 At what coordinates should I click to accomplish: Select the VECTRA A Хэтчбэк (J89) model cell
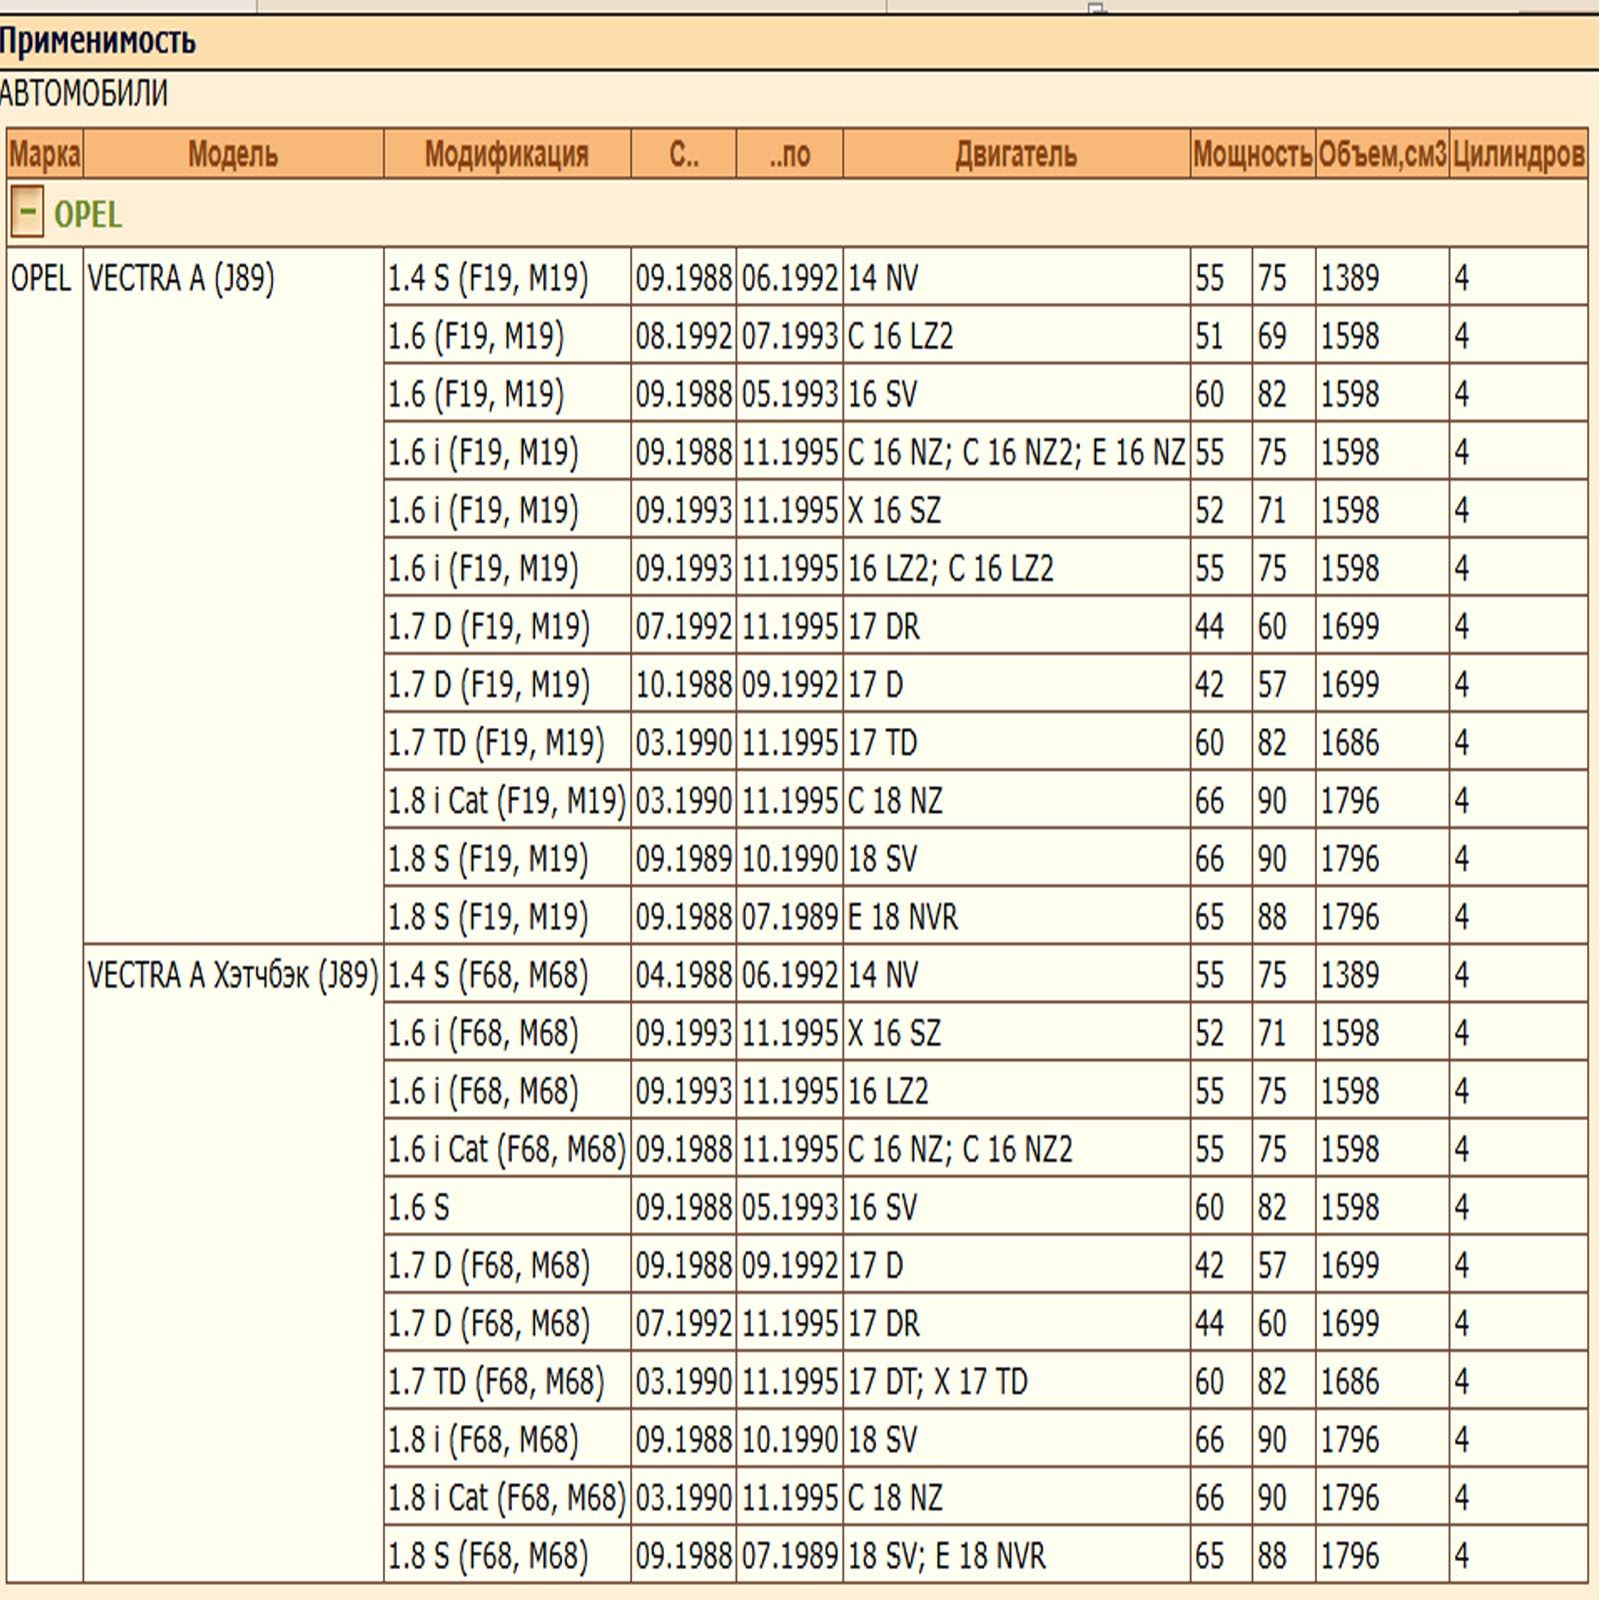pyautogui.click(x=233, y=975)
